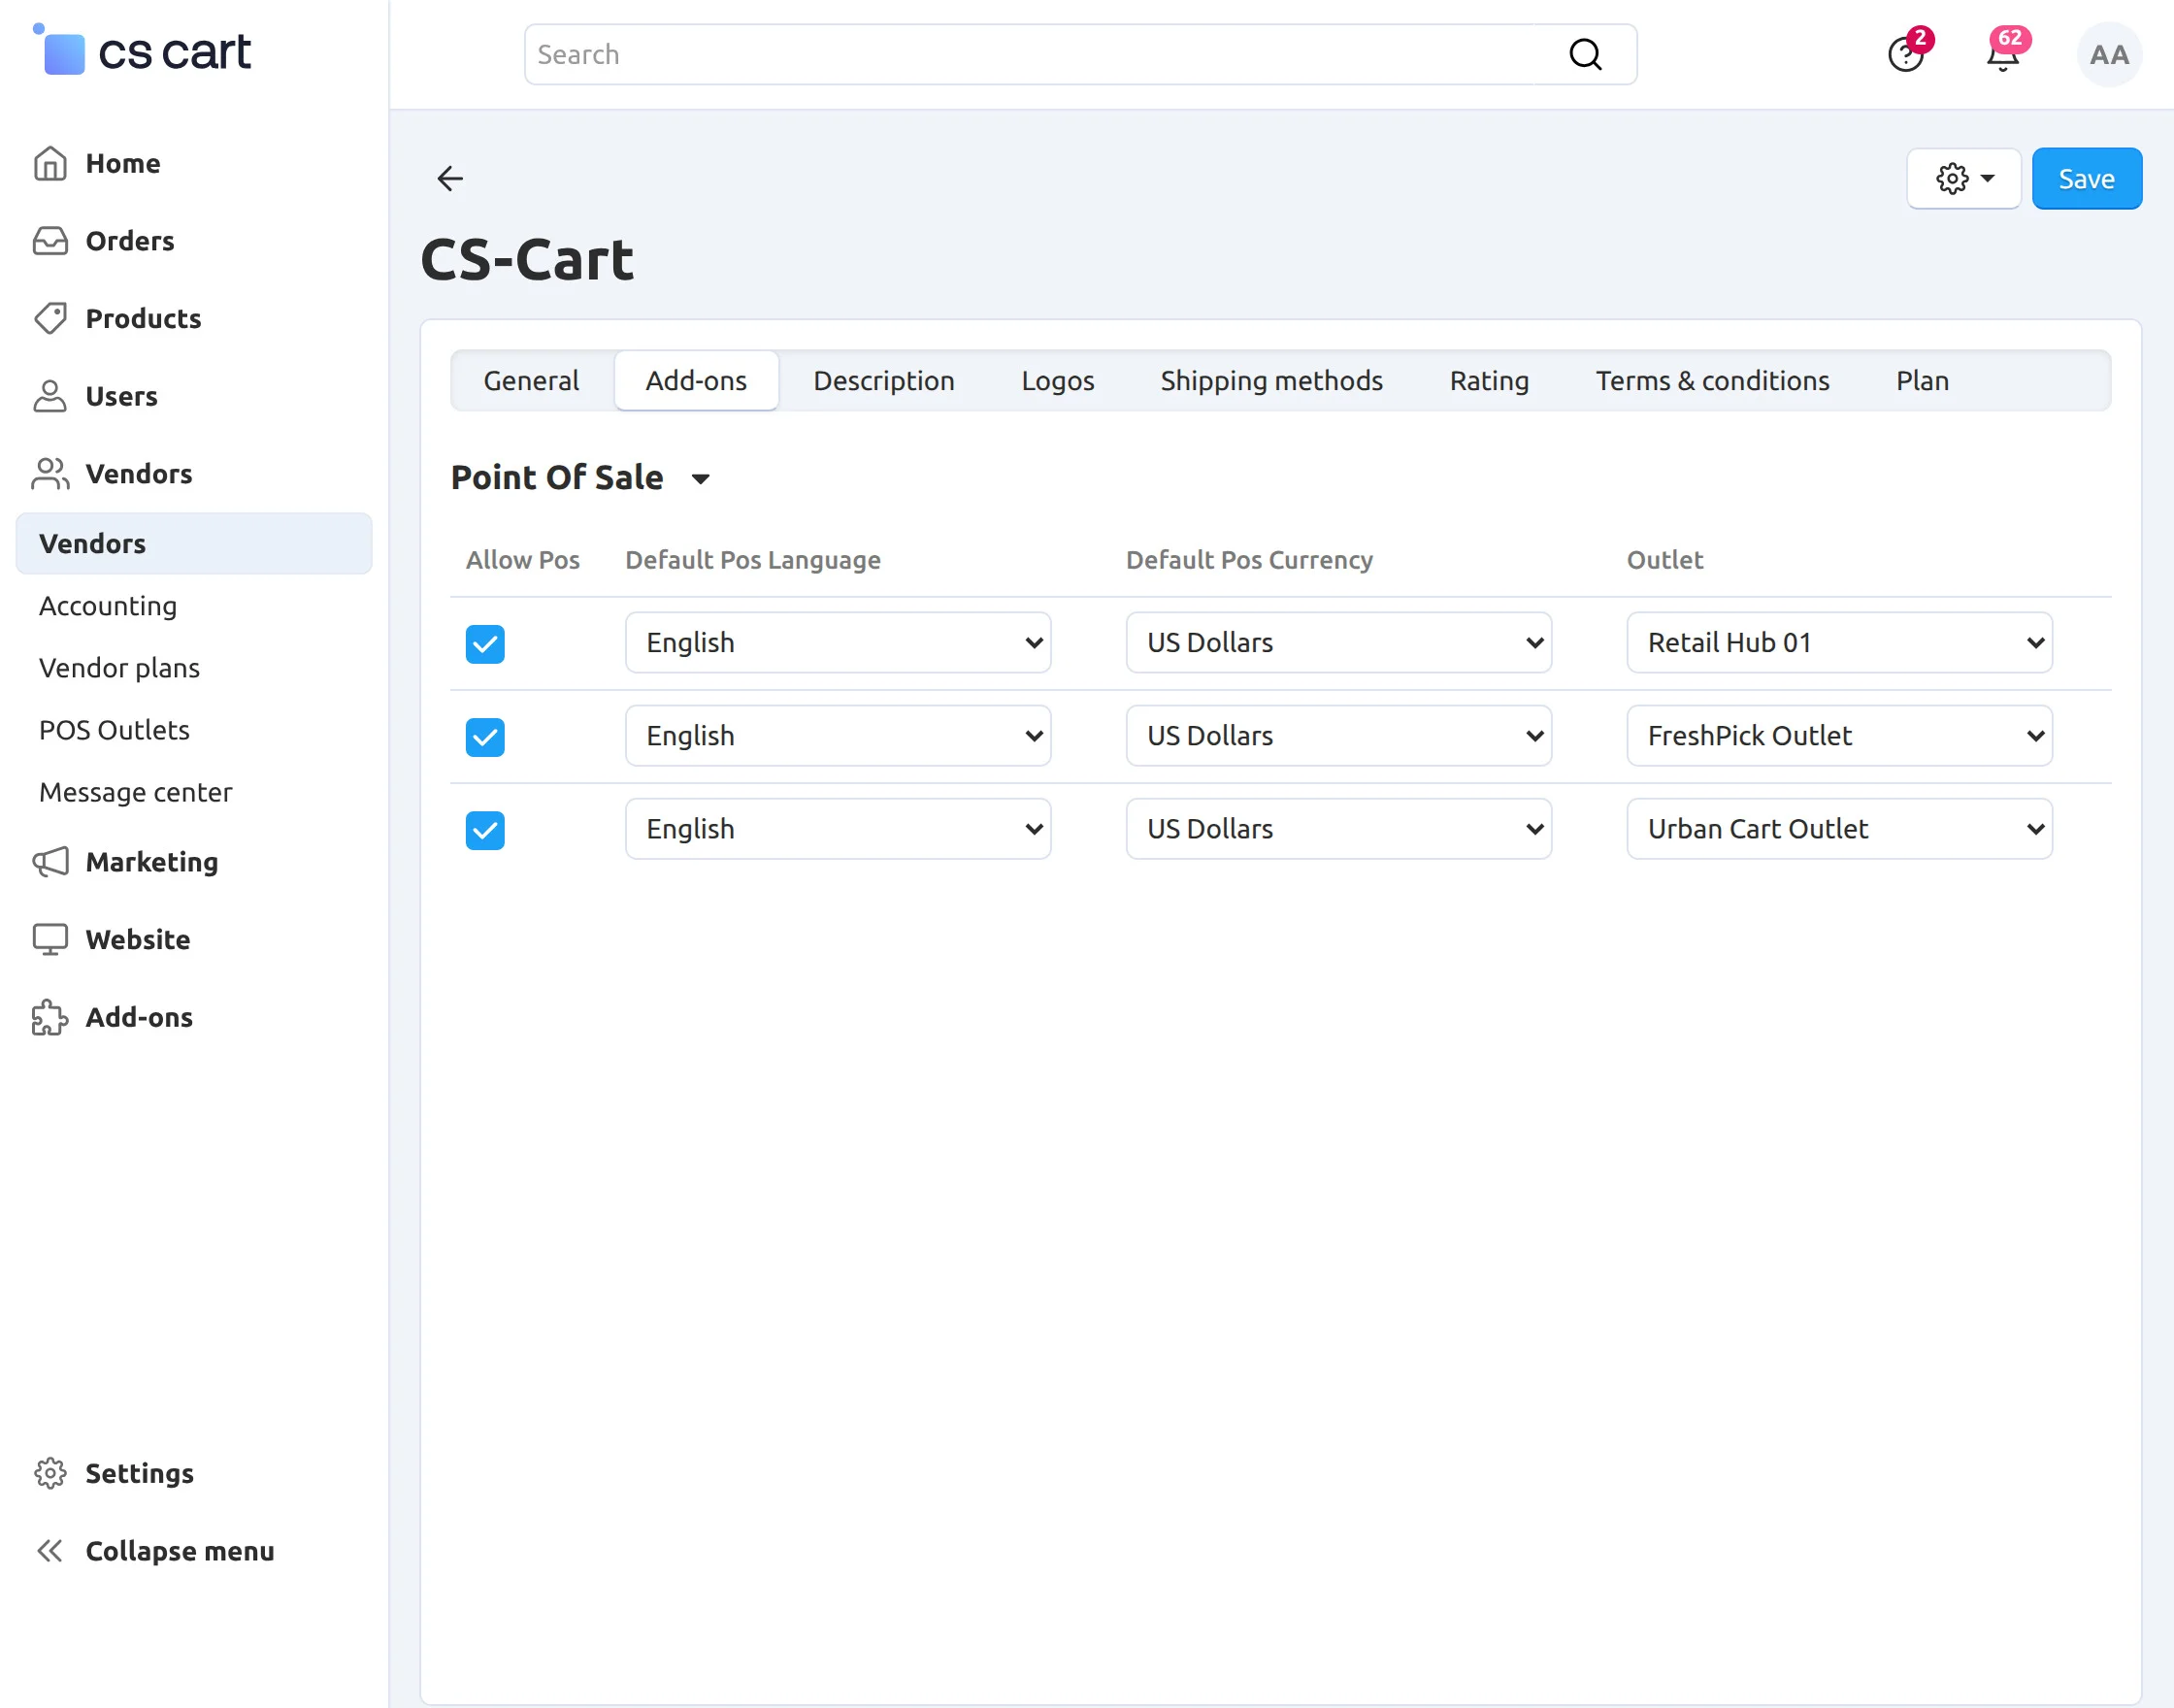Viewport: 2174px width, 1708px height.
Task: Open the gear settings dropdown button
Action: [1963, 179]
